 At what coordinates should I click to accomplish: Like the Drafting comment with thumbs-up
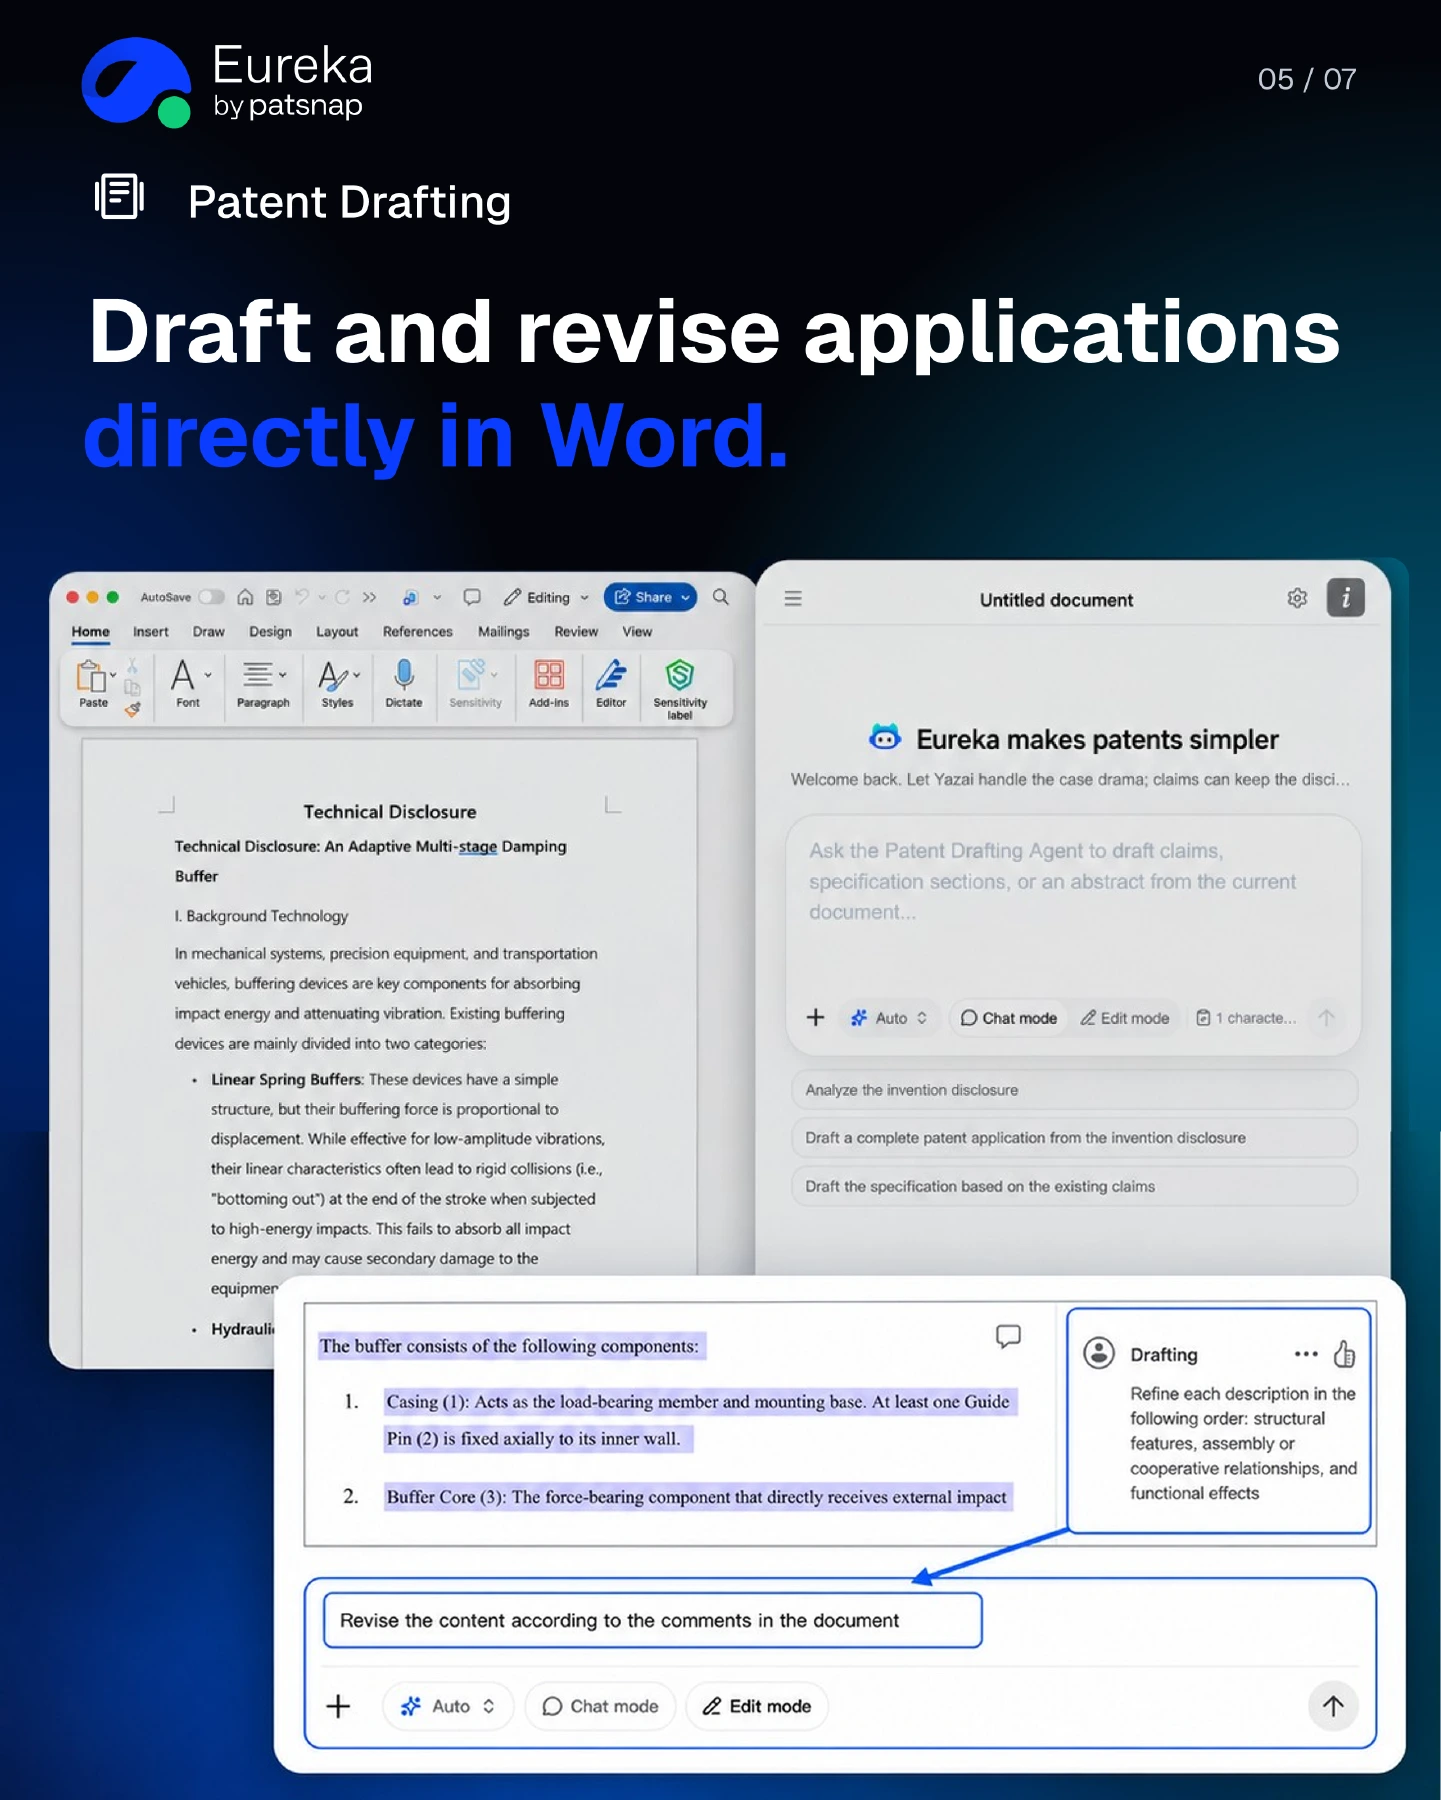[1345, 1354]
